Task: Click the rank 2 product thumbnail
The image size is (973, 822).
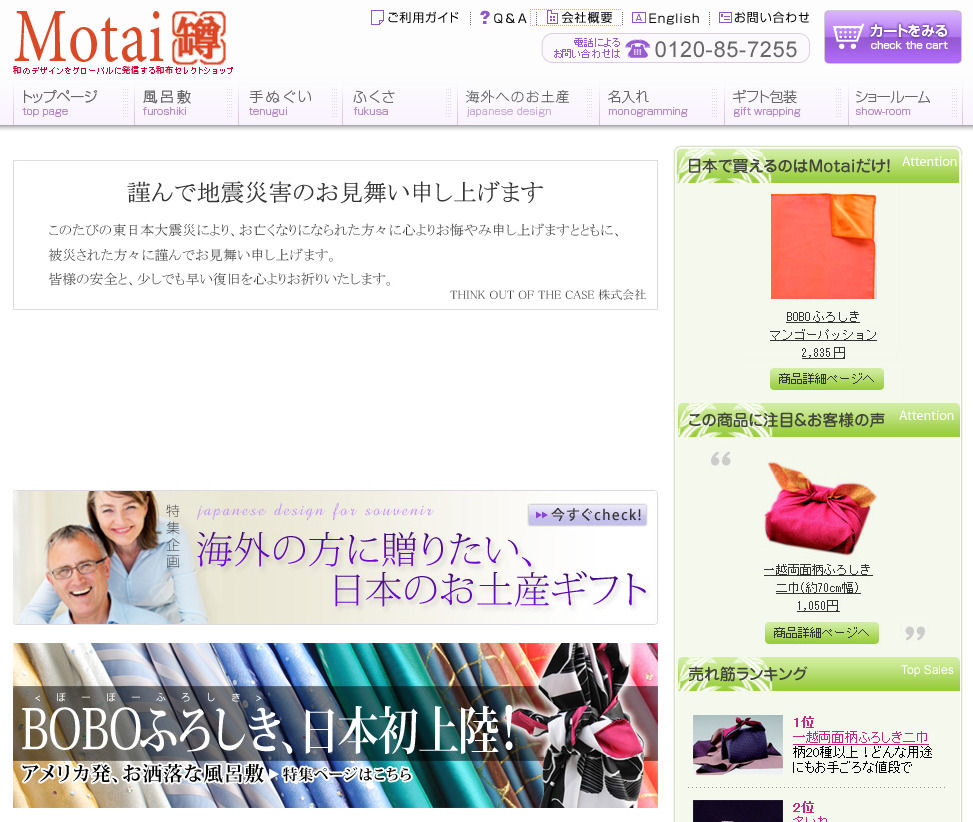Action: point(738,811)
